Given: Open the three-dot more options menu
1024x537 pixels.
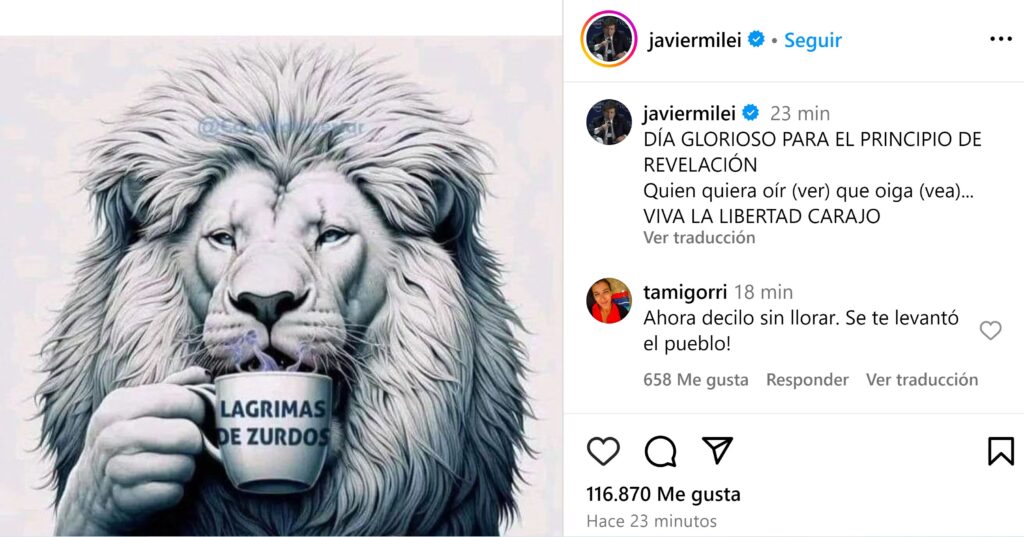Looking at the screenshot, I should point(1000,39).
